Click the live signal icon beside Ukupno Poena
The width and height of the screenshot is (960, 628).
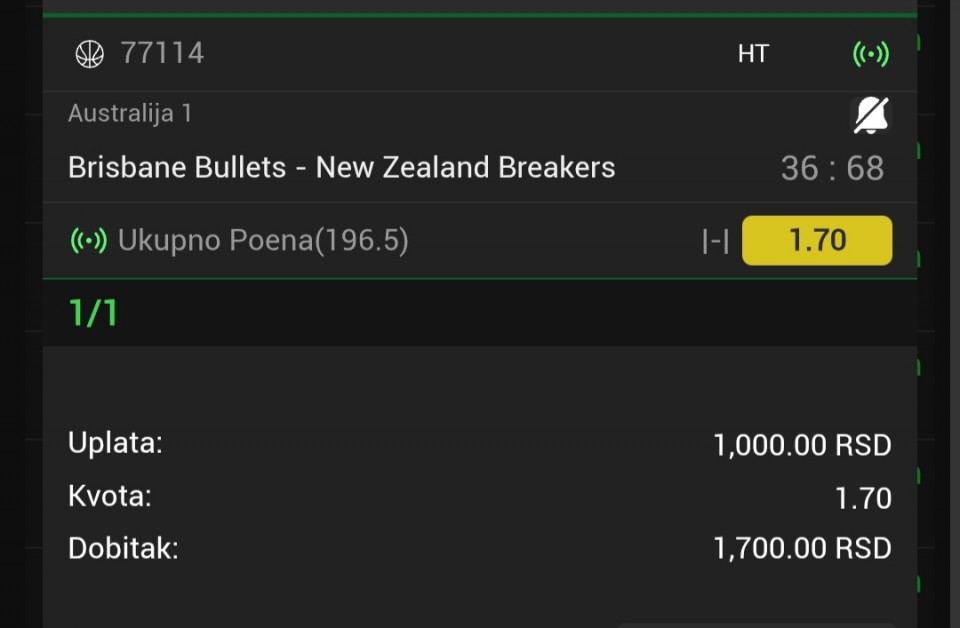tap(89, 241)
